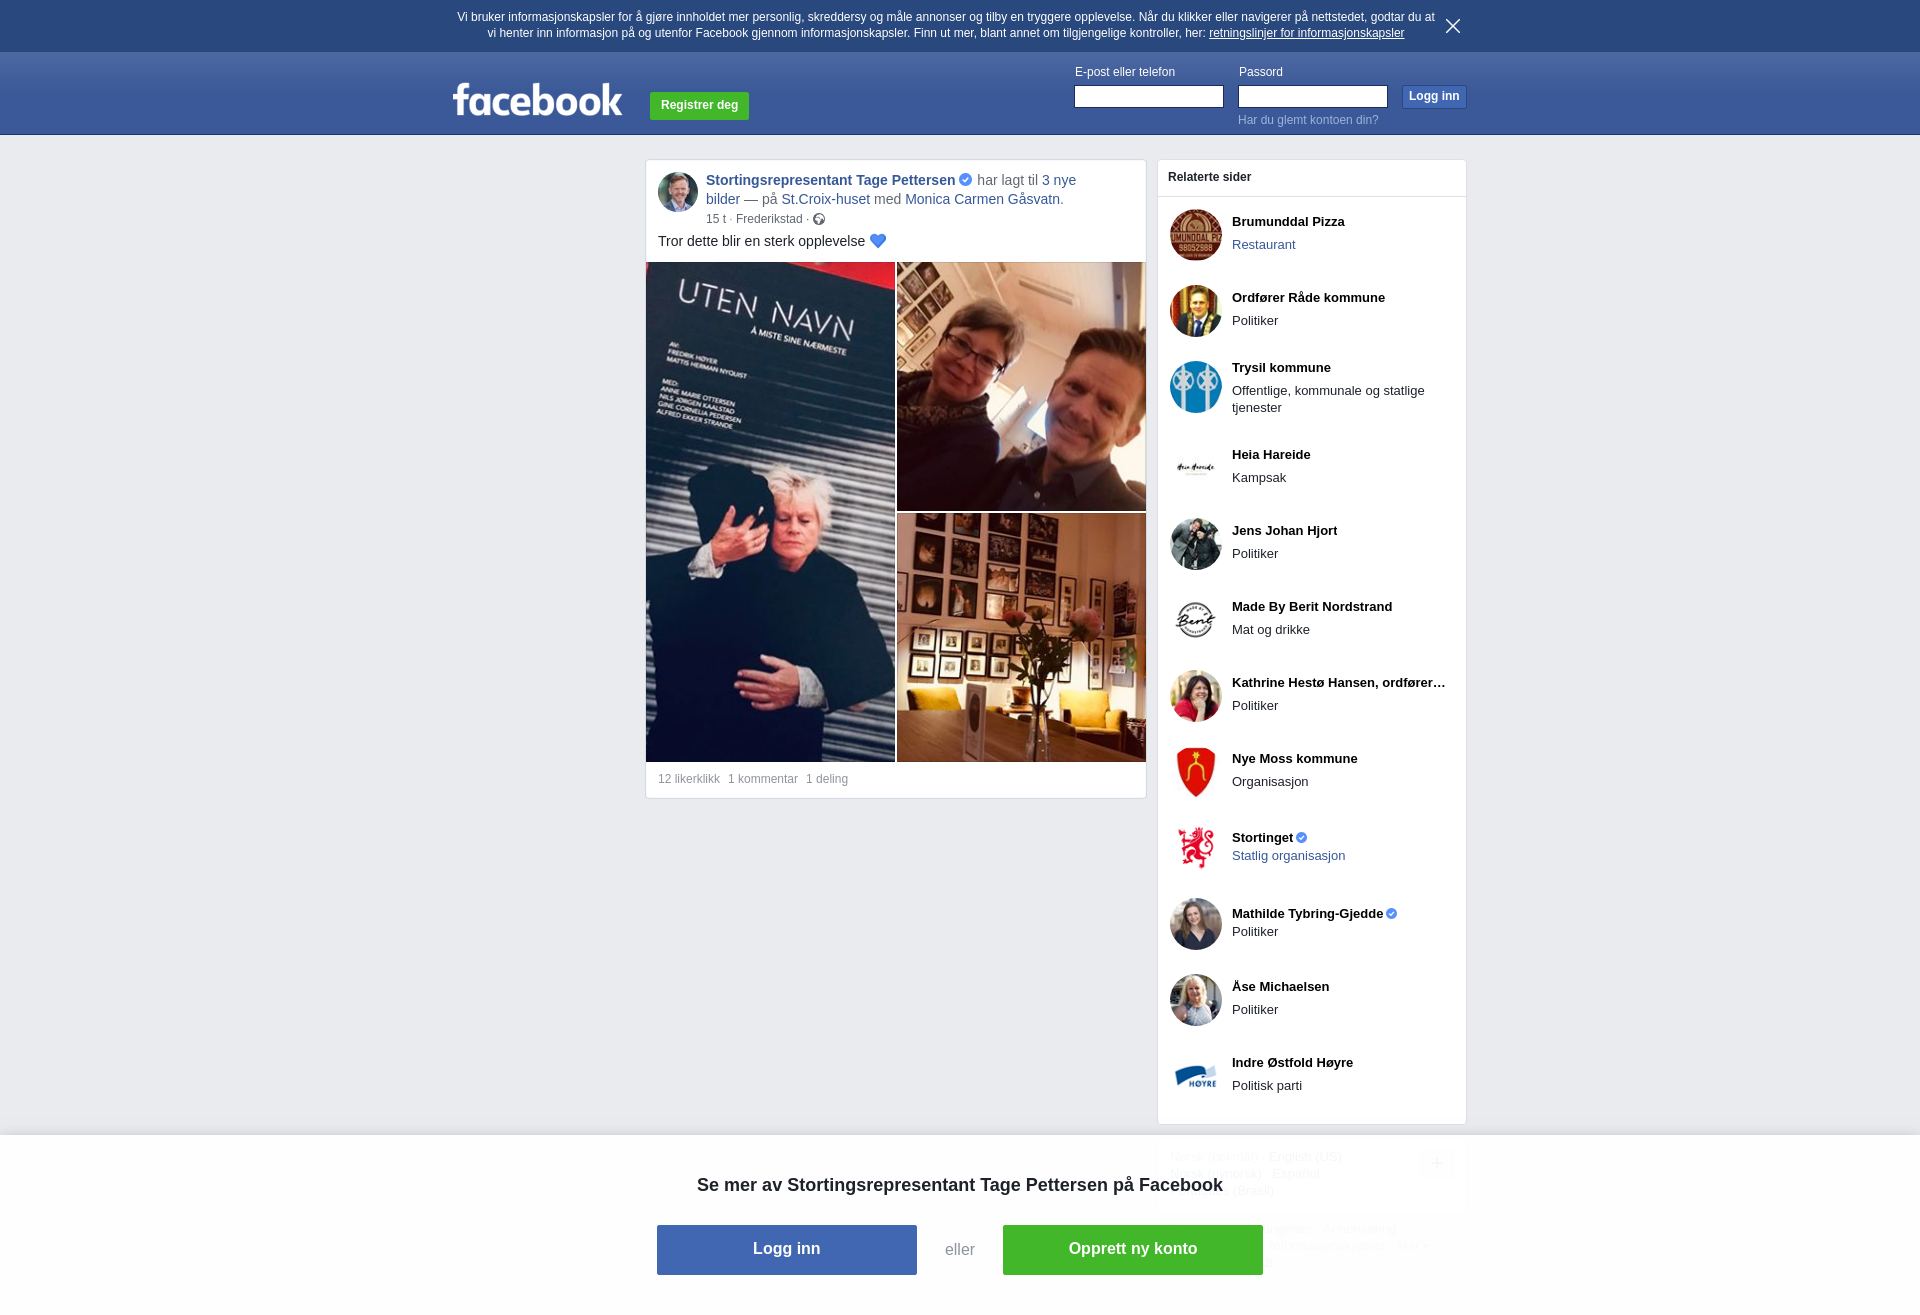Click the small Logg inn header button

point(1433,97)
